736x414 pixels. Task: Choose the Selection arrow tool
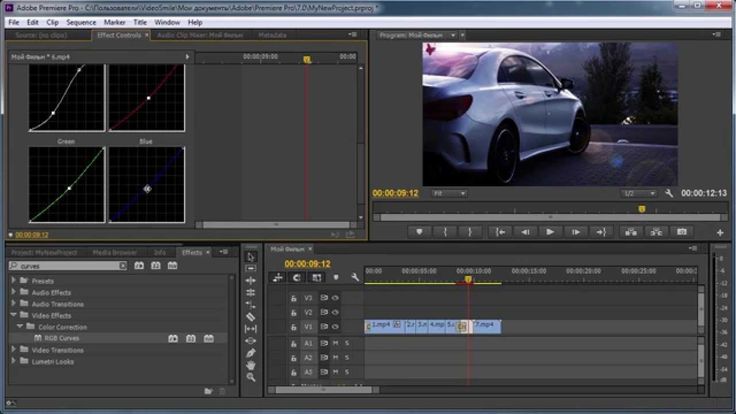(x=251, y=256)
